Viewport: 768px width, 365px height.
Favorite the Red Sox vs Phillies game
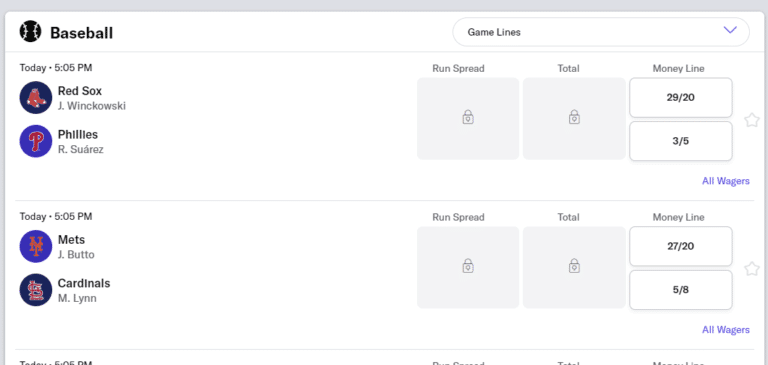coord(752,120)
